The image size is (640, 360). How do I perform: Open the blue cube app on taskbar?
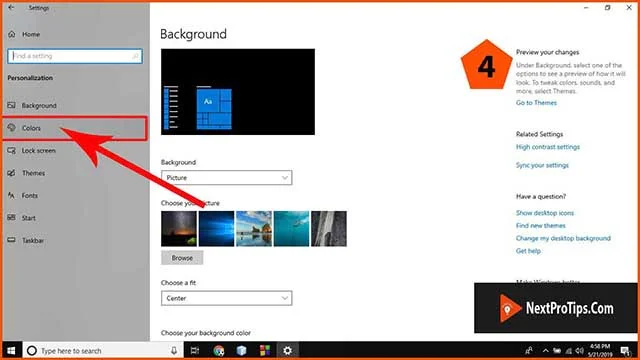point(242,351)
